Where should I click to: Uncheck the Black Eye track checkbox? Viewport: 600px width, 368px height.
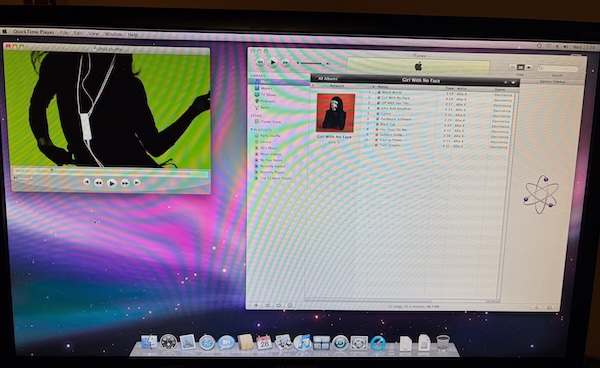[x=377, y=124]
